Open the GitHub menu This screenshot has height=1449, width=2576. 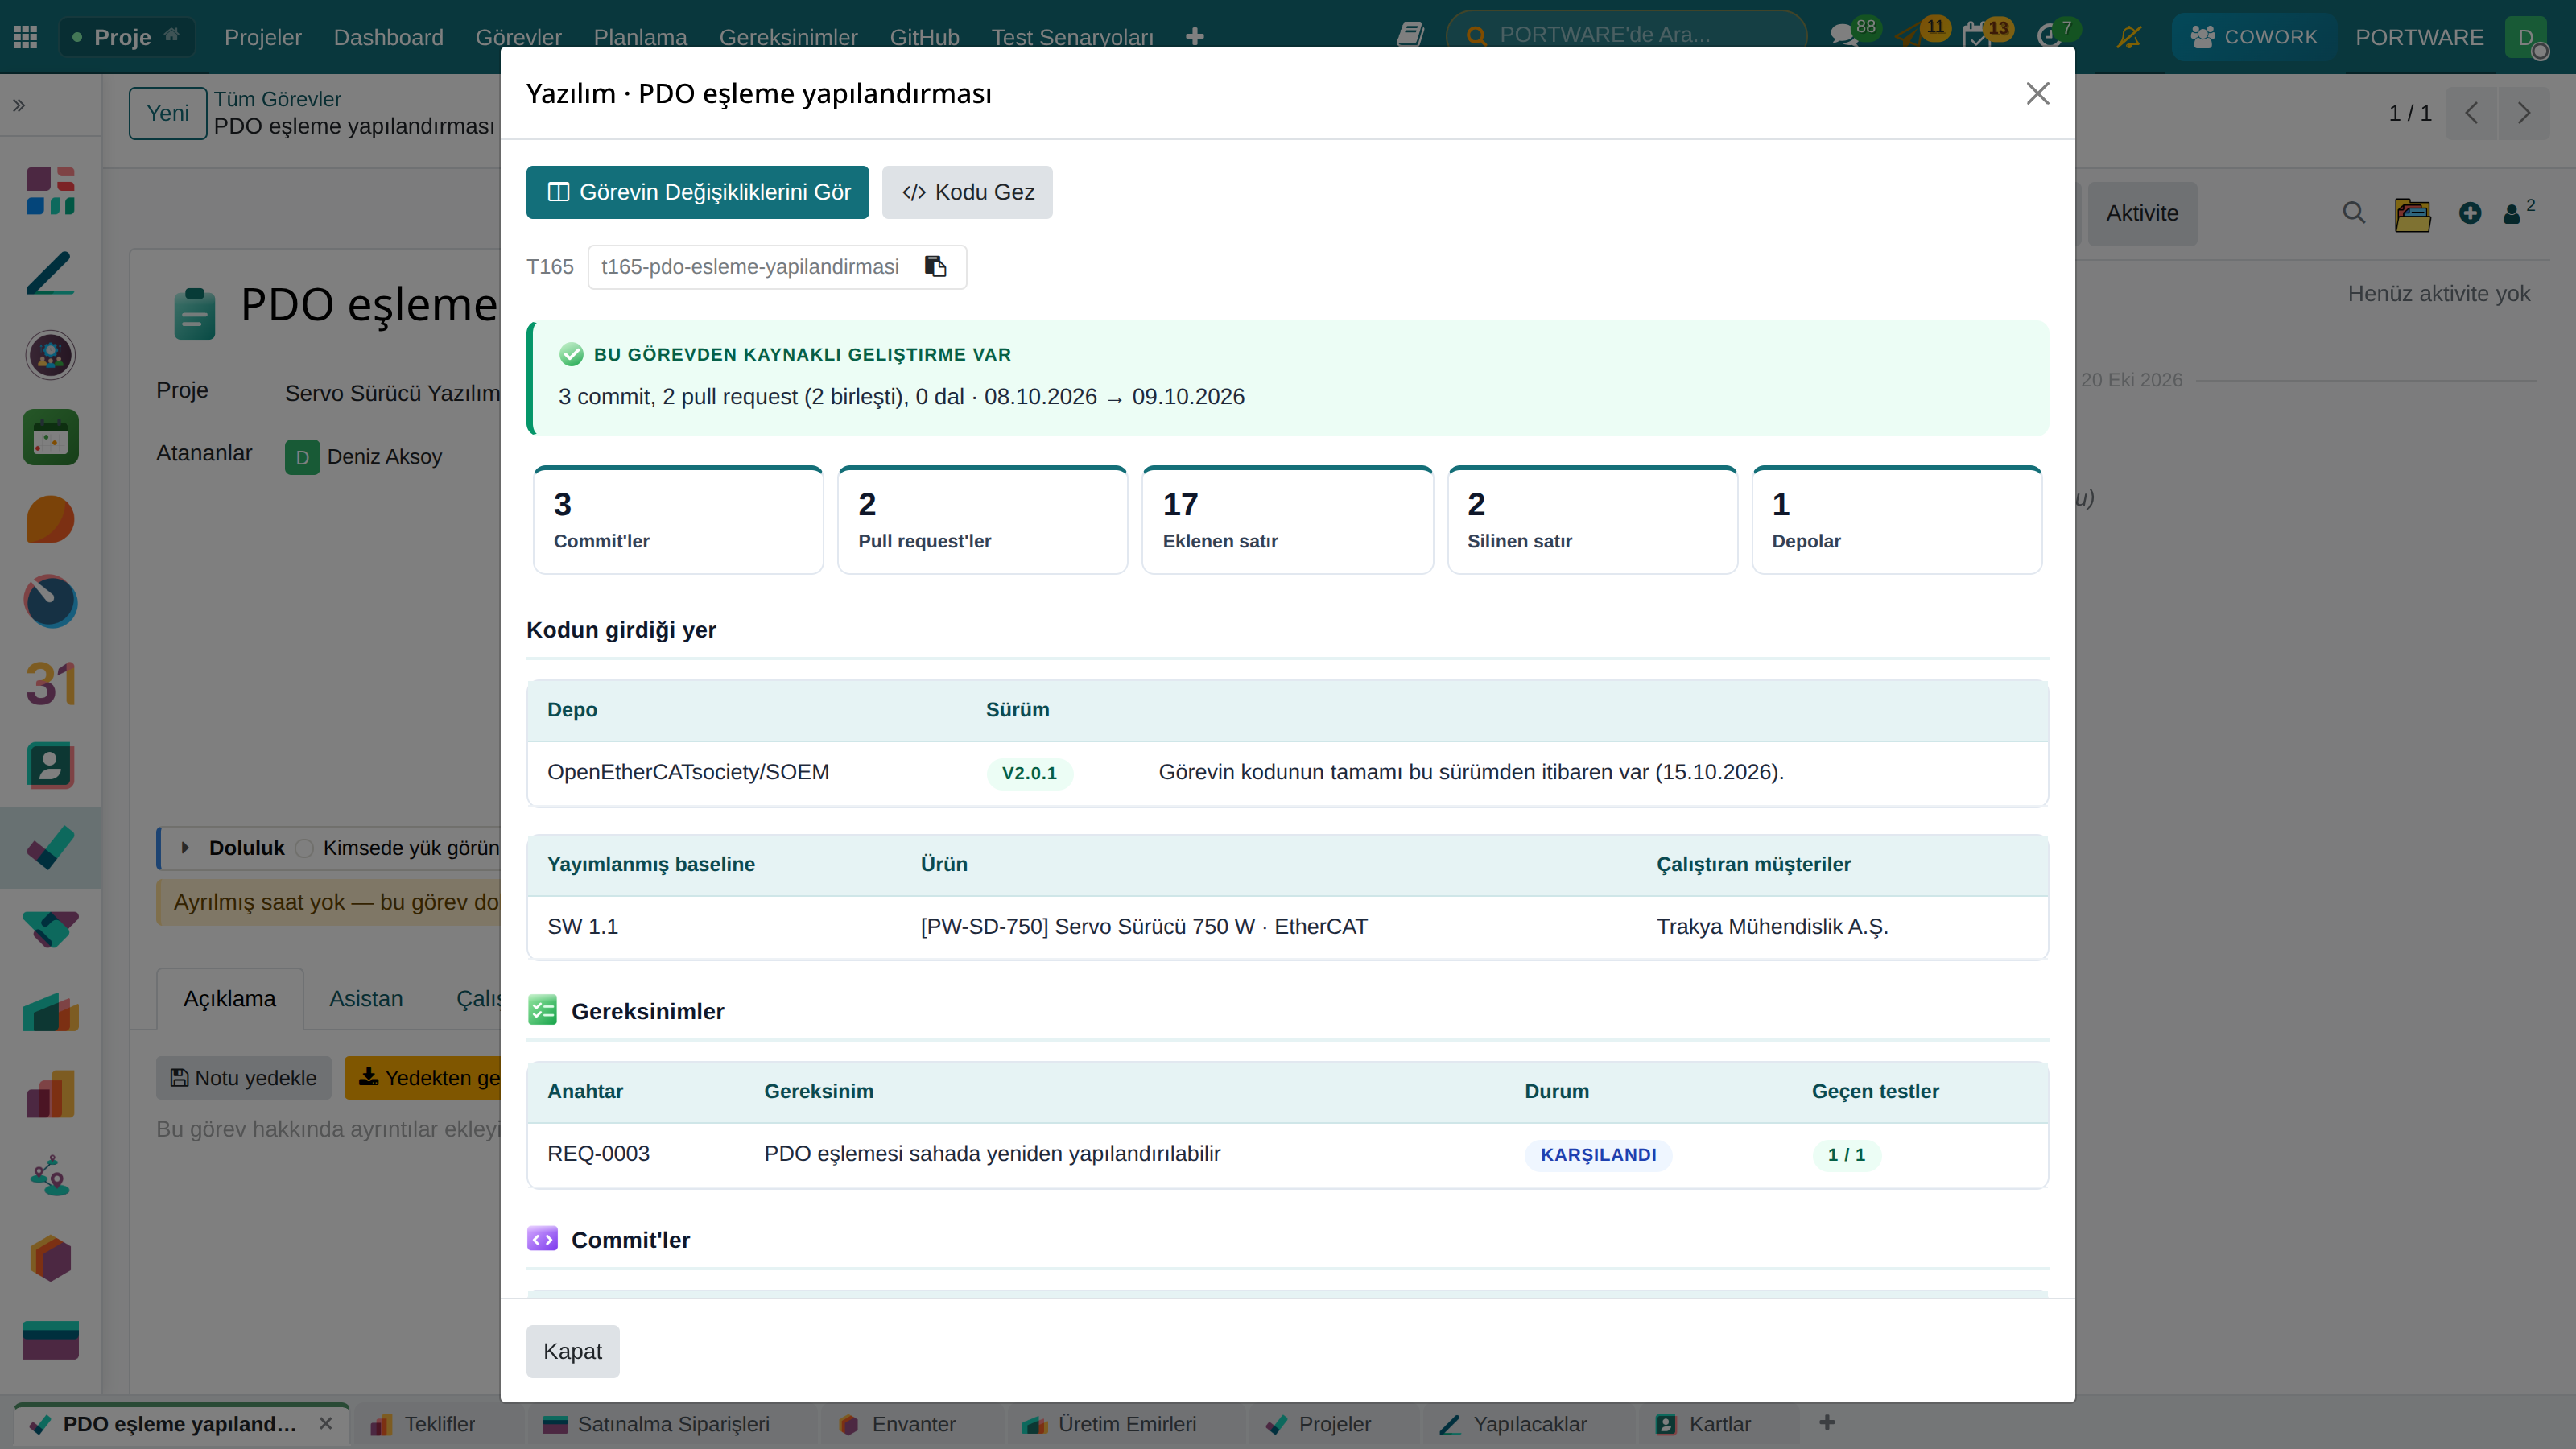[x=924, y=37]
